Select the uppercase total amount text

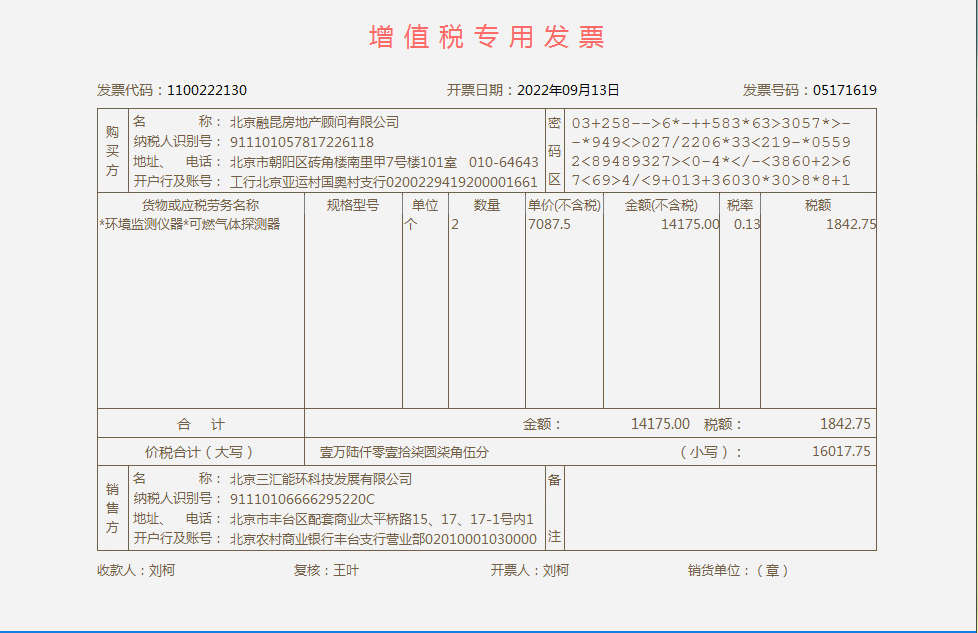click(404, 452)
